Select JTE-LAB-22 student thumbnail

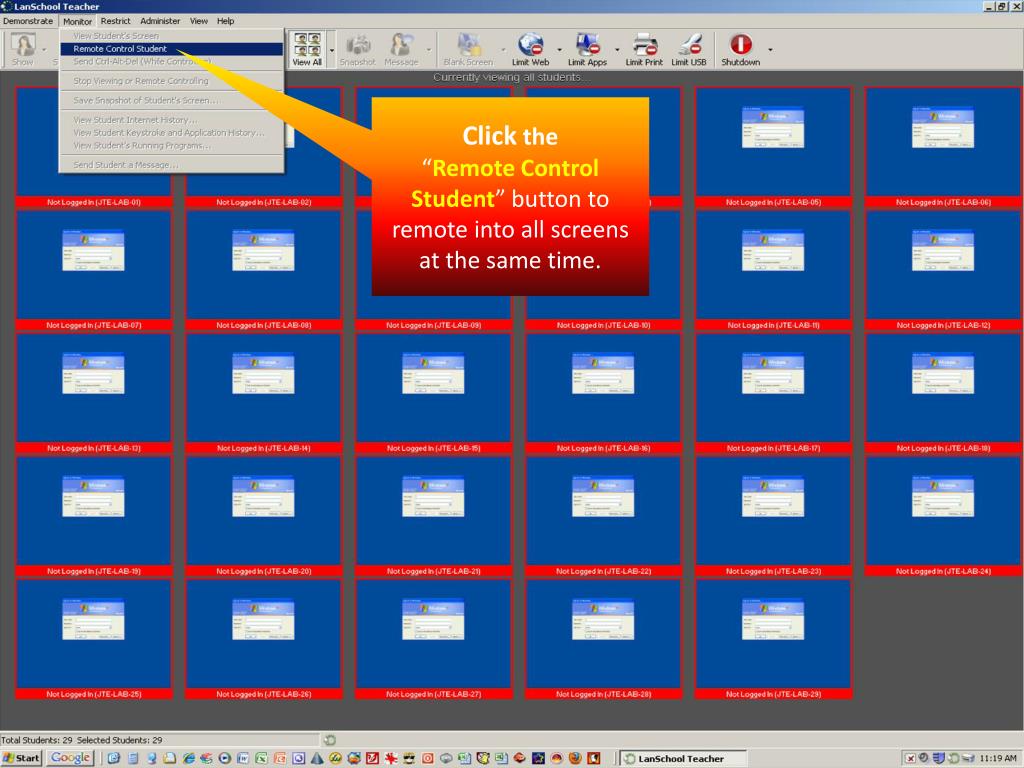click(603, 516)
